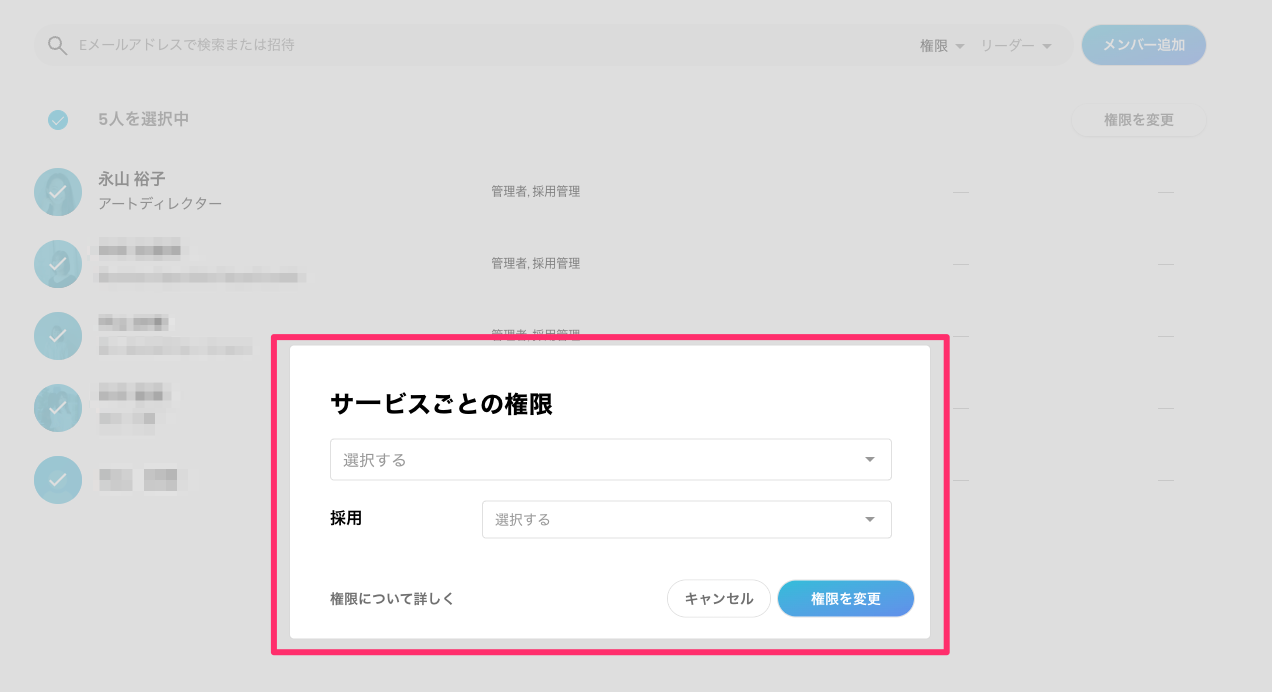Click the arrow of the top dialog dropdown
This screenshot has width=1272, height=692.
coord(870,460)
